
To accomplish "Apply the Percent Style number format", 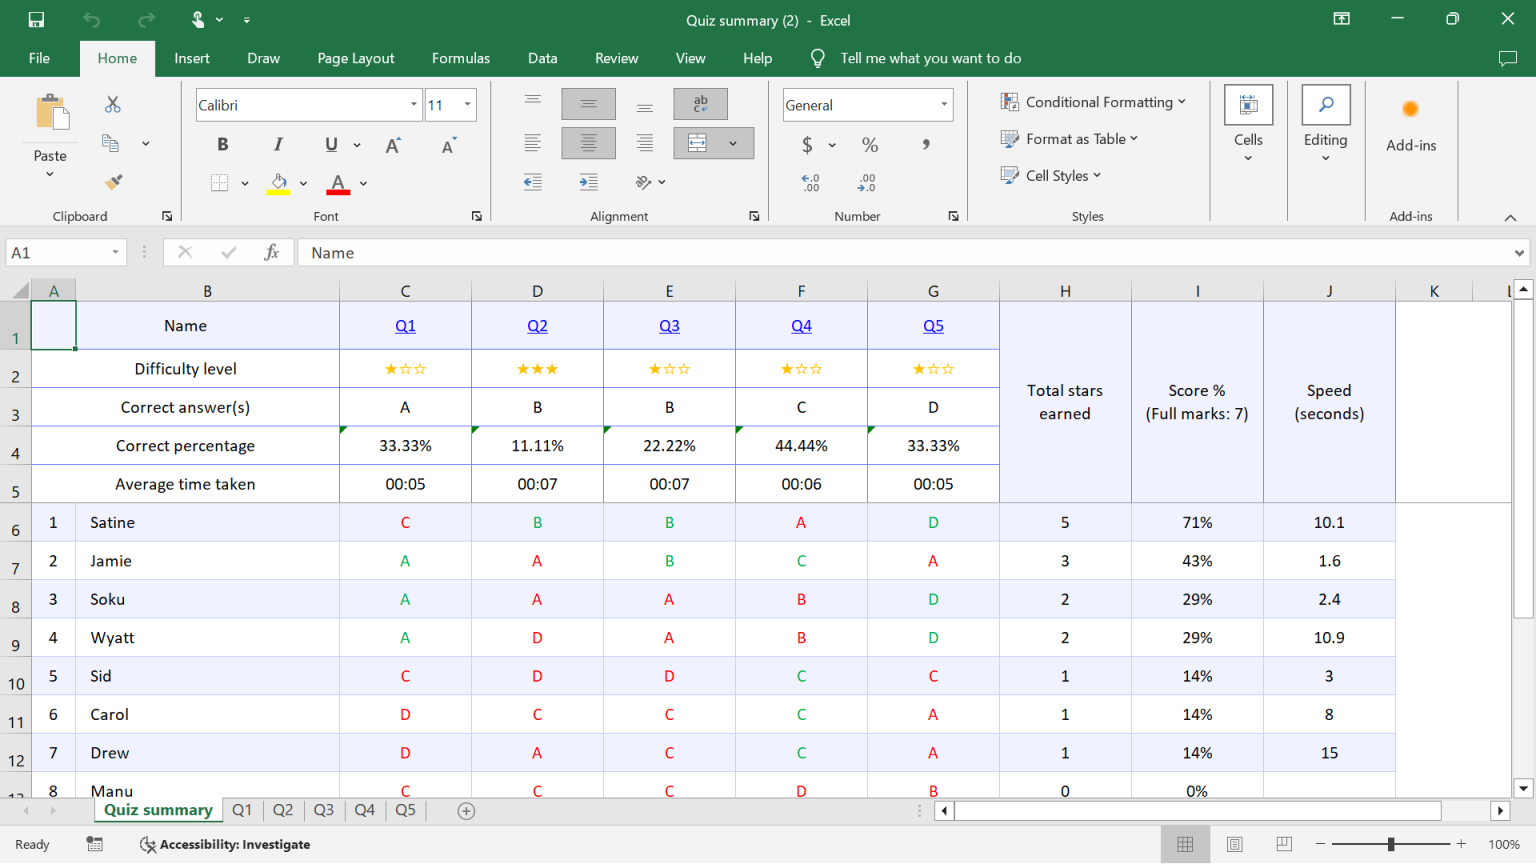I will tap(869, 144).
